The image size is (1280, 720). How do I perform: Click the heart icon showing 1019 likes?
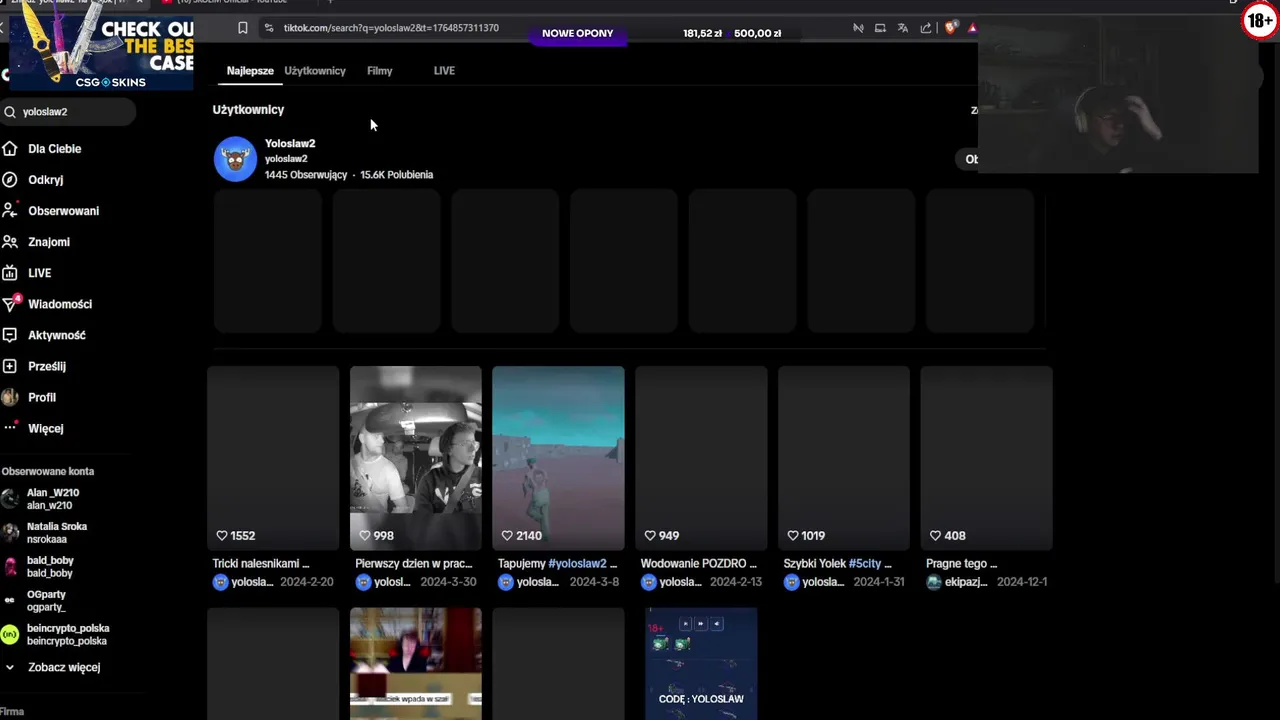(x=793, y=536)
